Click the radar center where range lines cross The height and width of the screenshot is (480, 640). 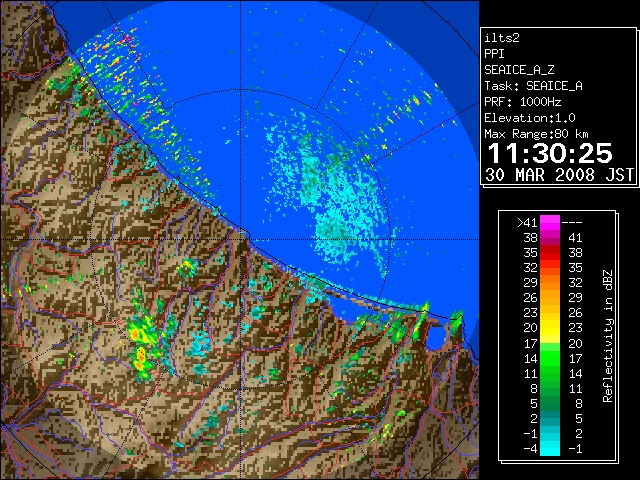point(241,239)
